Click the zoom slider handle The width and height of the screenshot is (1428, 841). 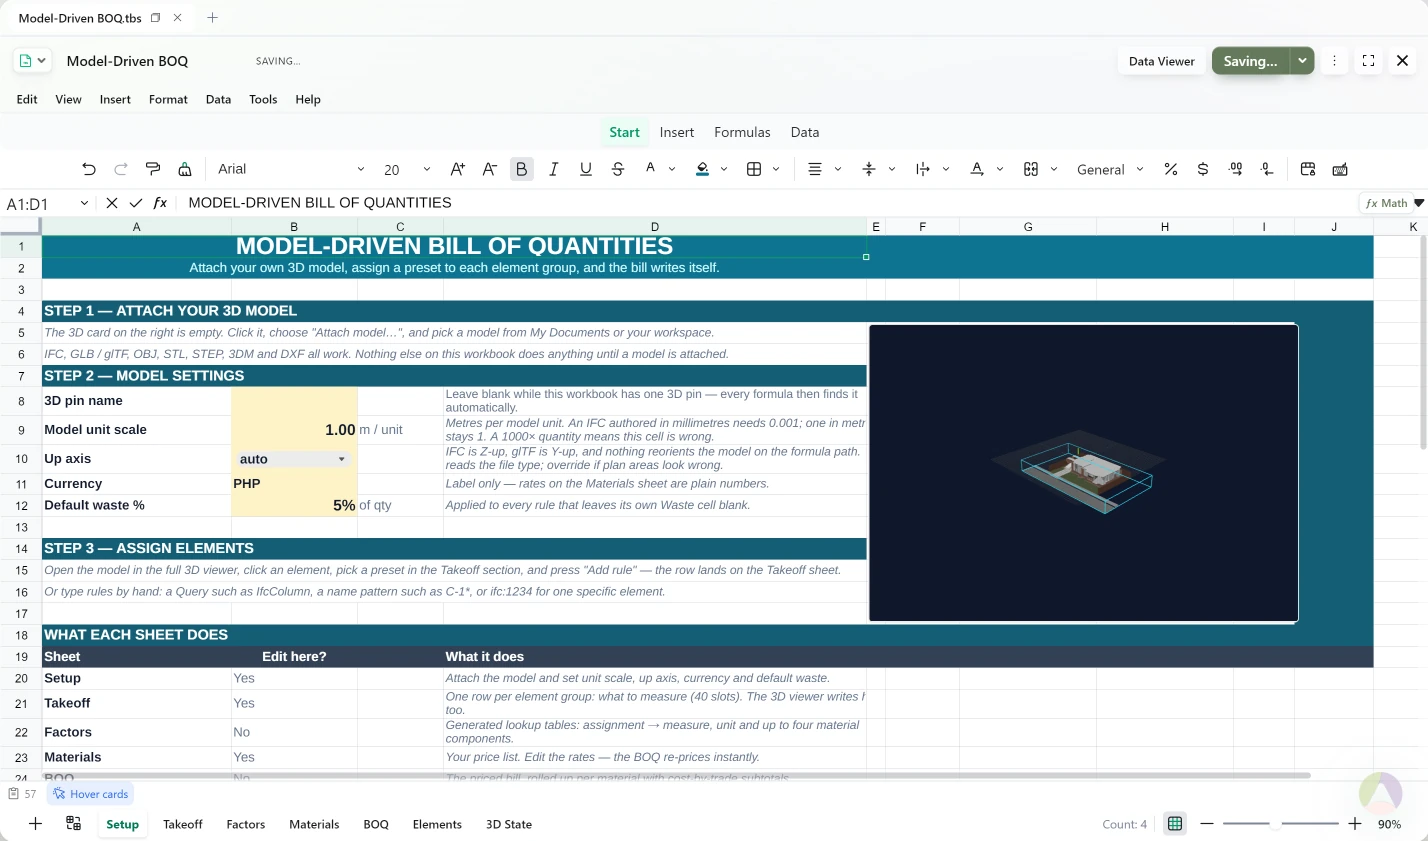(x=1275, y=823)
